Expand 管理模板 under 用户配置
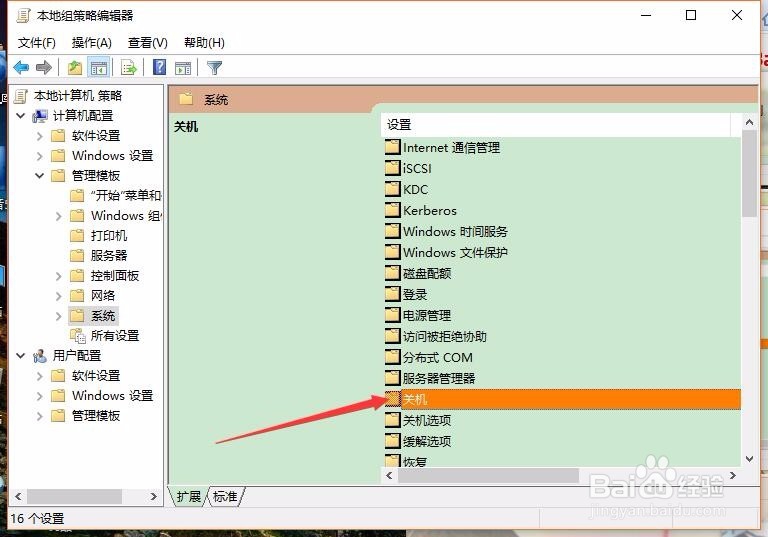The height and width of the screenshot is (537, 768). 40,416
